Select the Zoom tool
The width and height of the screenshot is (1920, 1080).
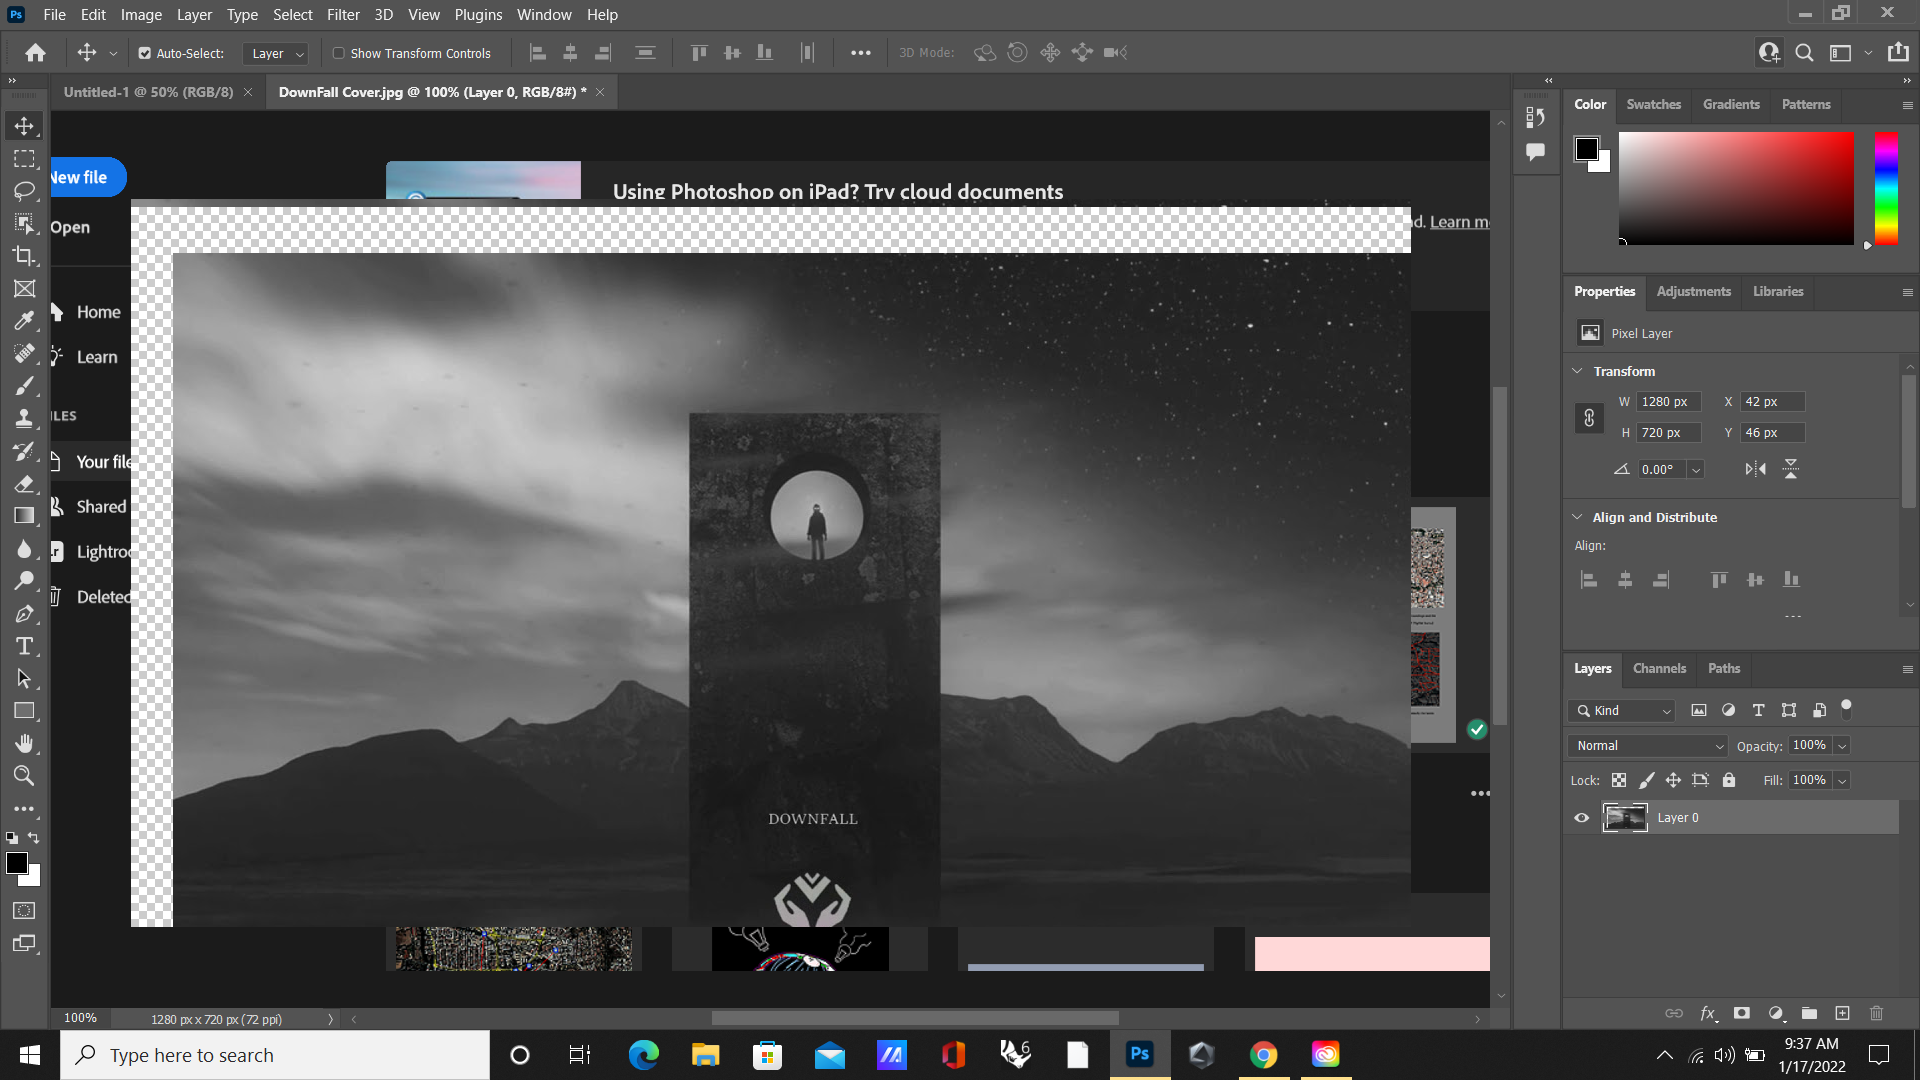[25, 775]
